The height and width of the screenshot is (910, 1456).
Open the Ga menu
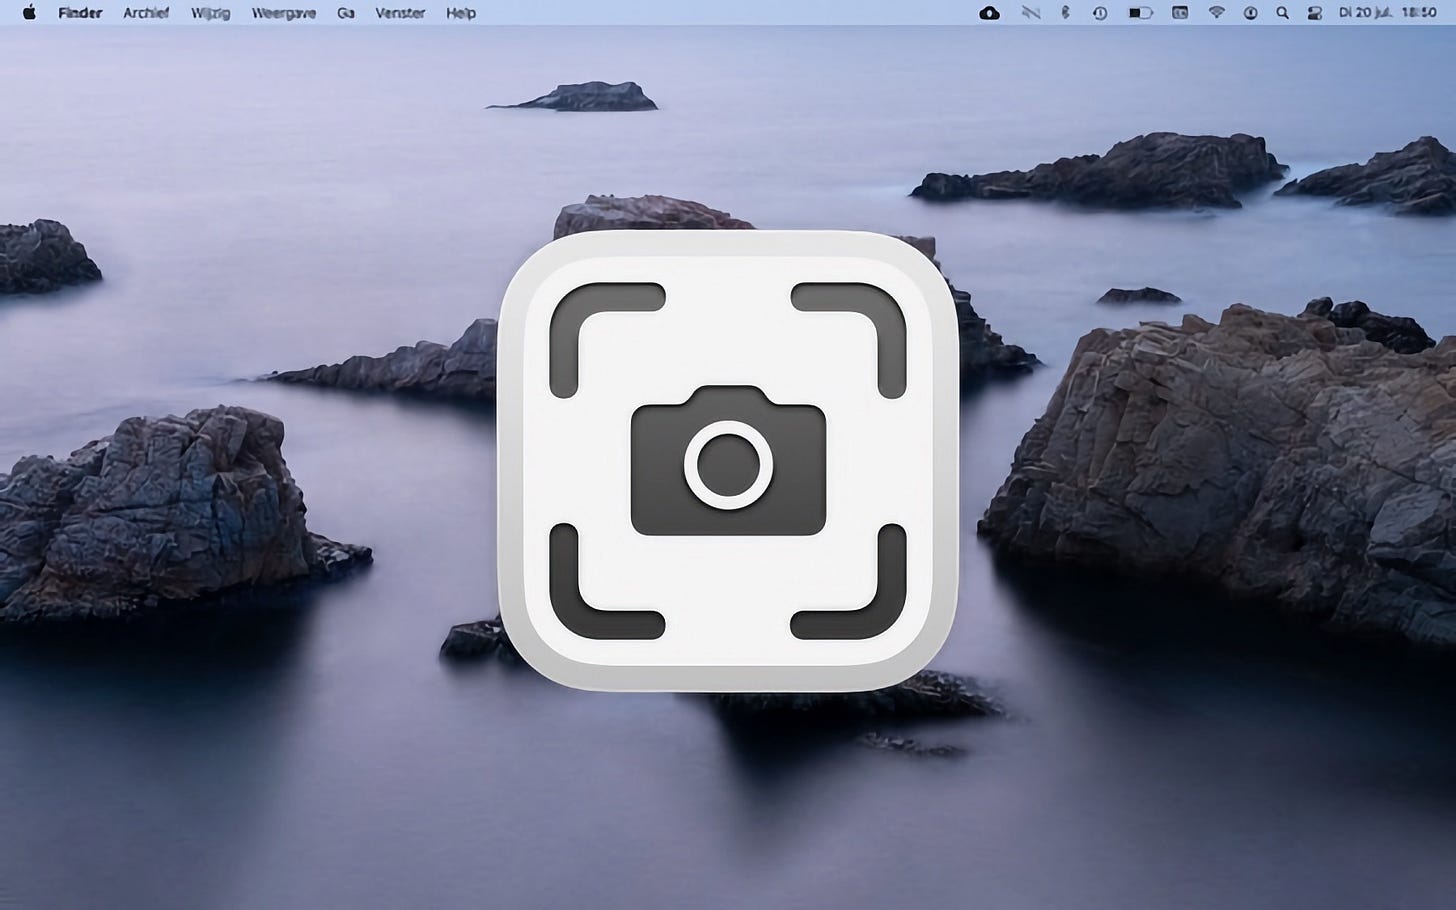coord(346,13)
